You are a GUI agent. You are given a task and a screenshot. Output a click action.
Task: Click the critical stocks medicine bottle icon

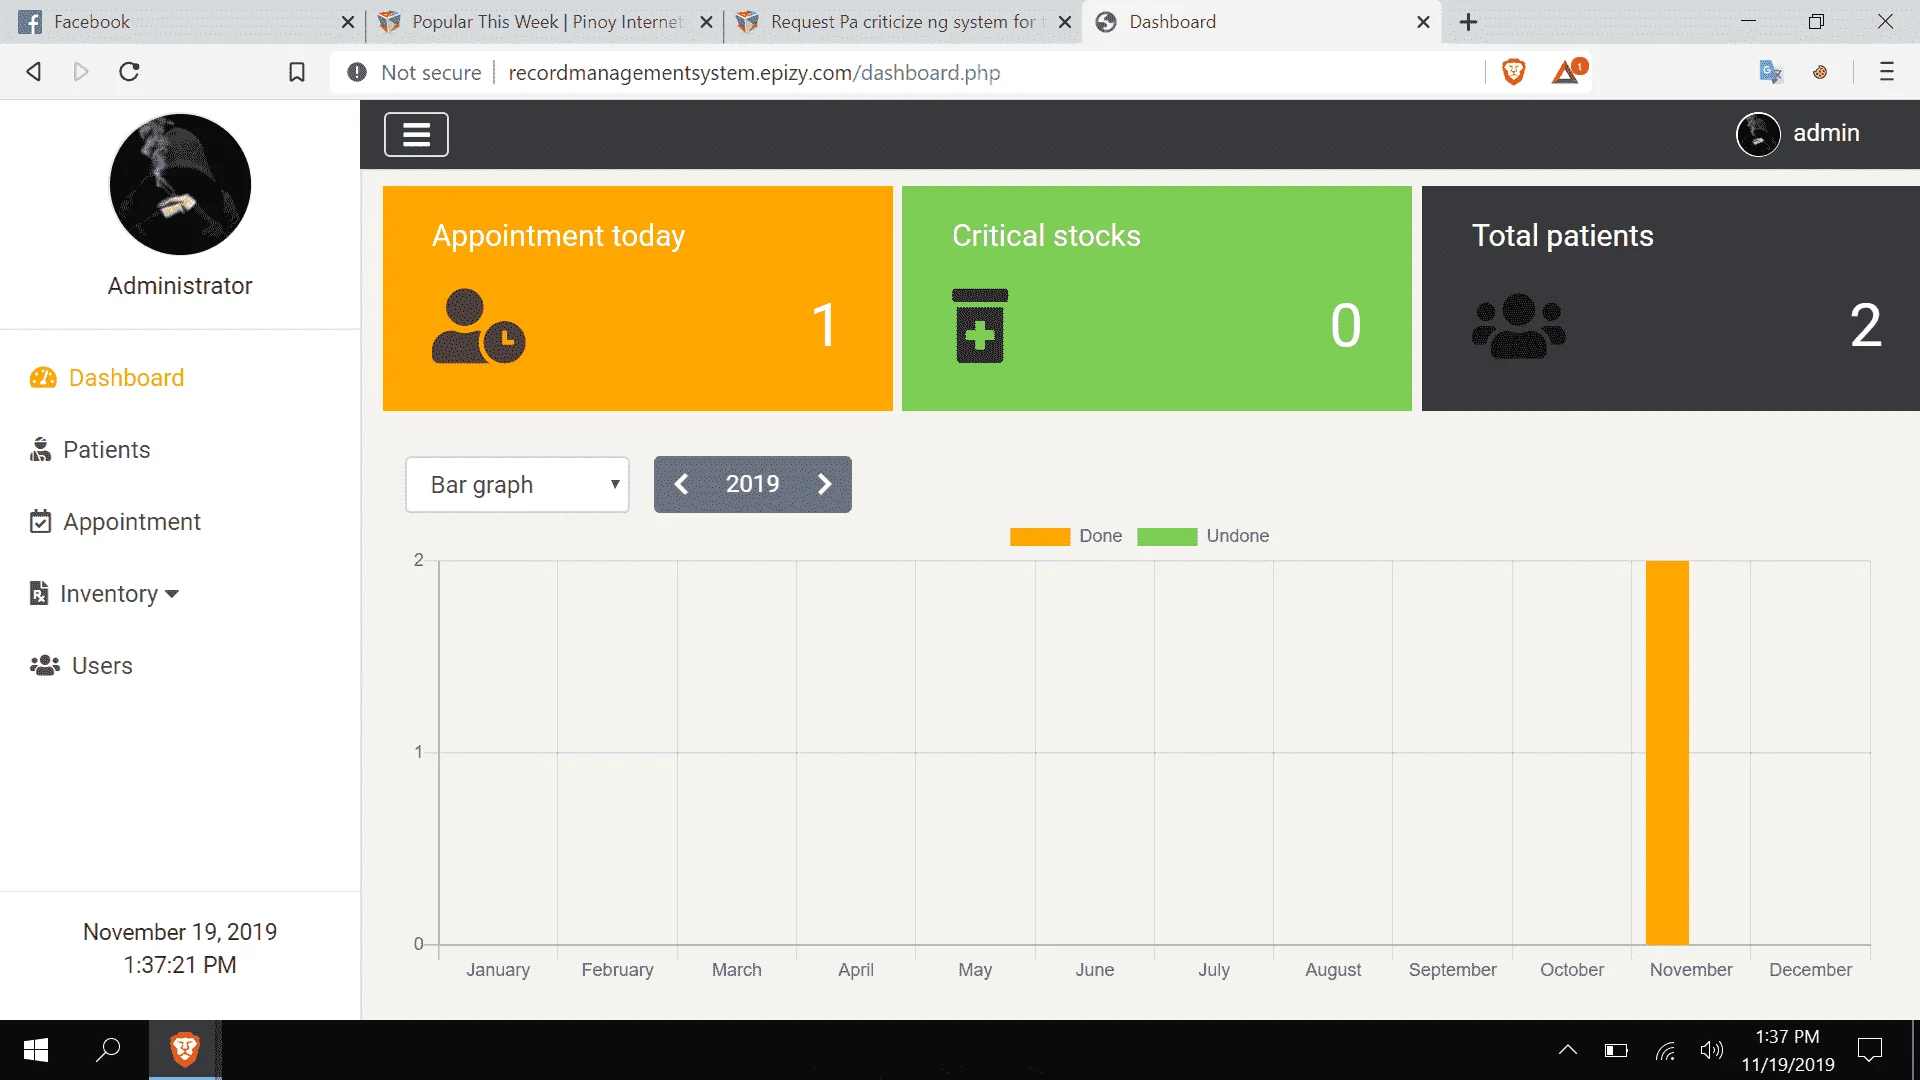tap(980, 326)
